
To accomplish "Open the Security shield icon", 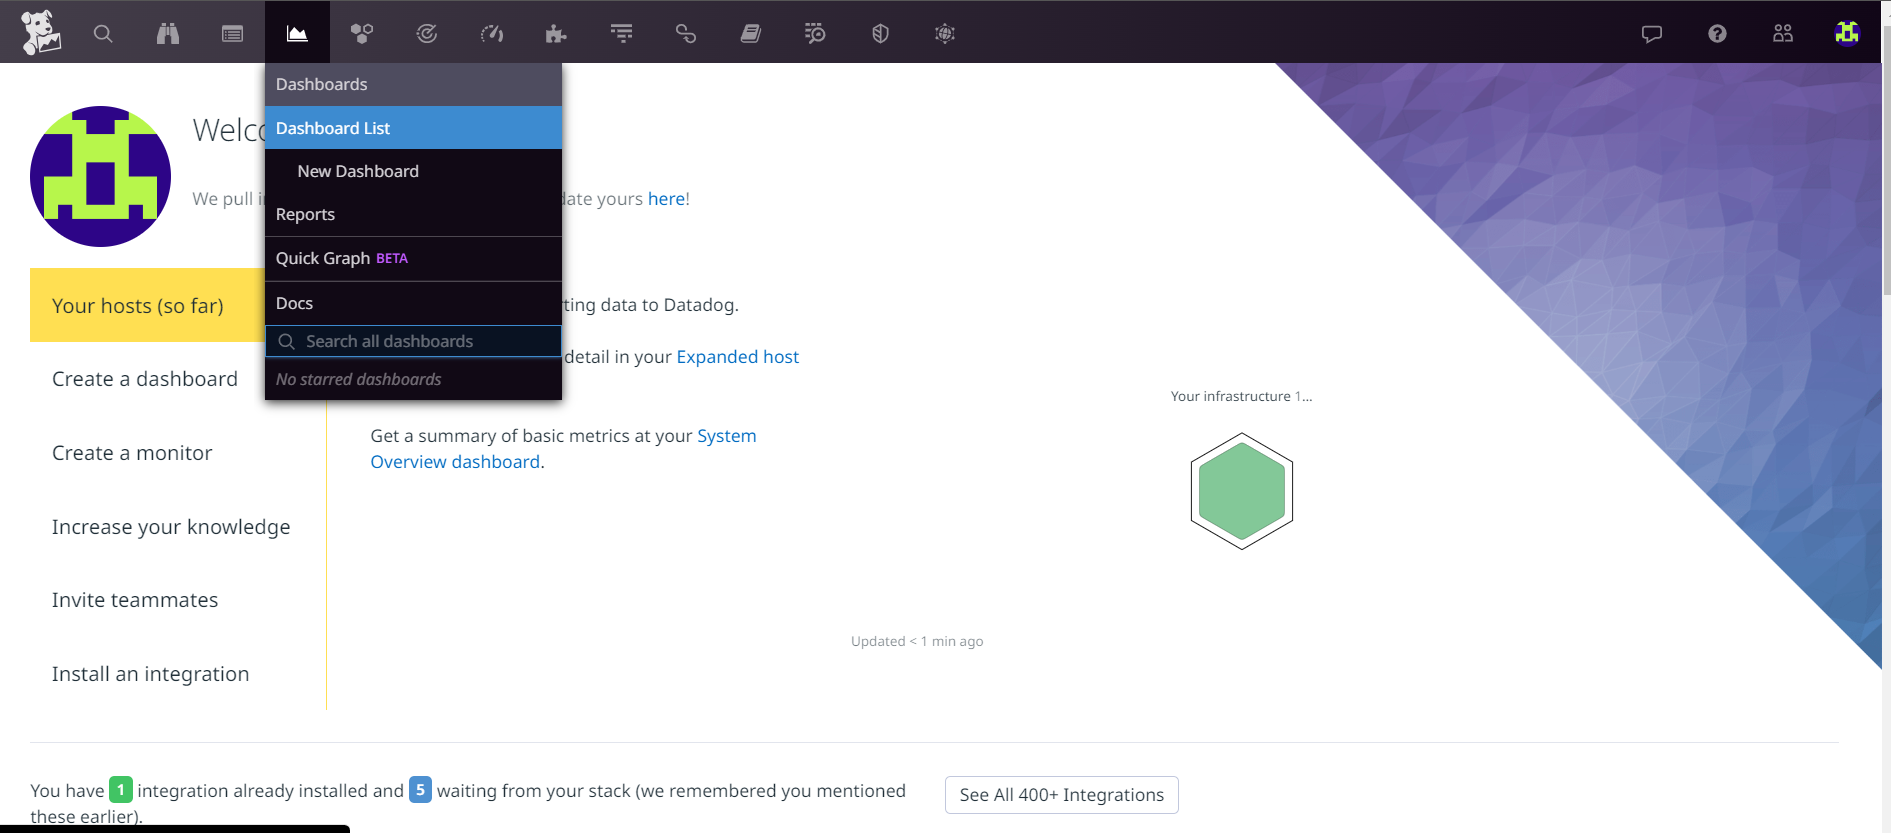I will 880,34.
